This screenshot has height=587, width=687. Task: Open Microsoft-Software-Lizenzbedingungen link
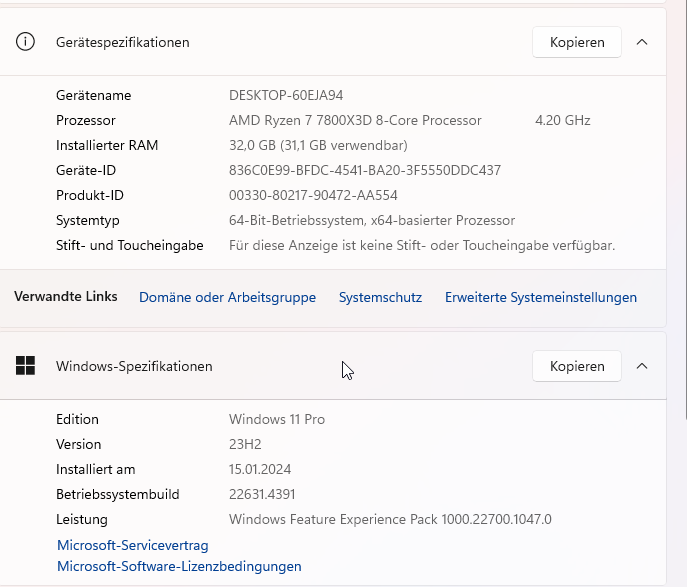[x=179, y=566]
